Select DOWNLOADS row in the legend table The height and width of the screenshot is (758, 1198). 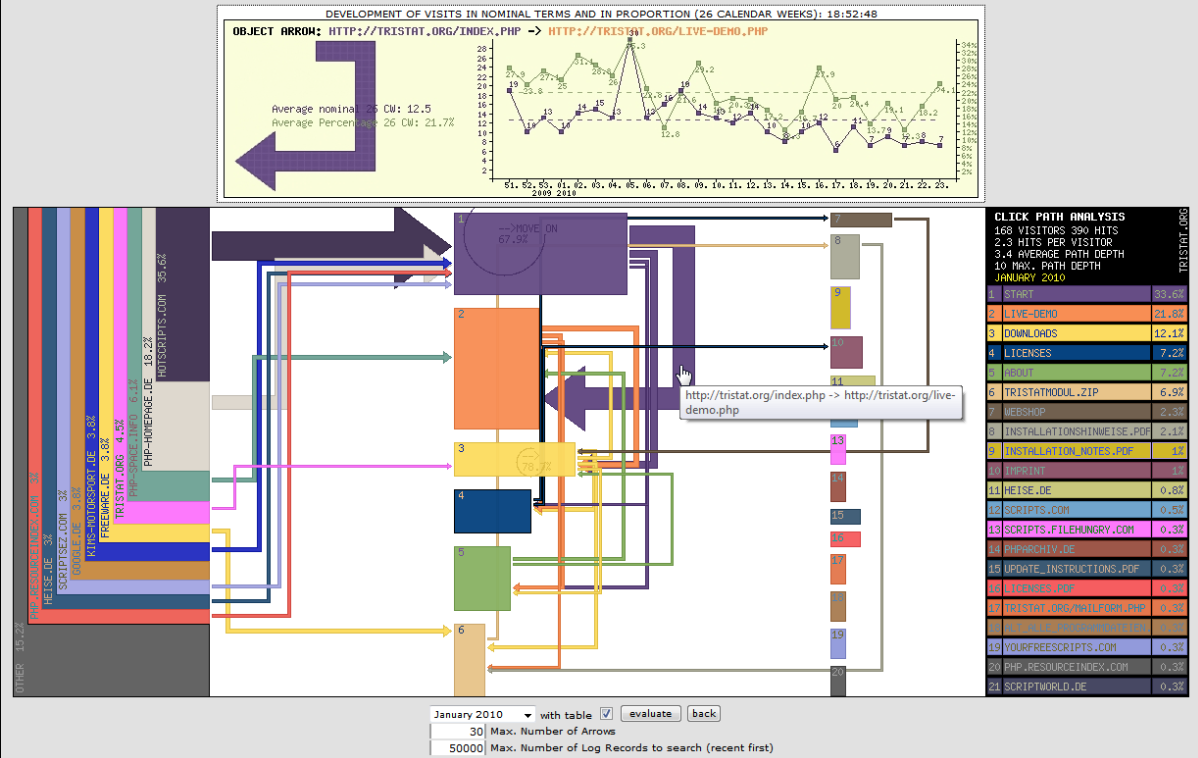[x=1086, y=333]
